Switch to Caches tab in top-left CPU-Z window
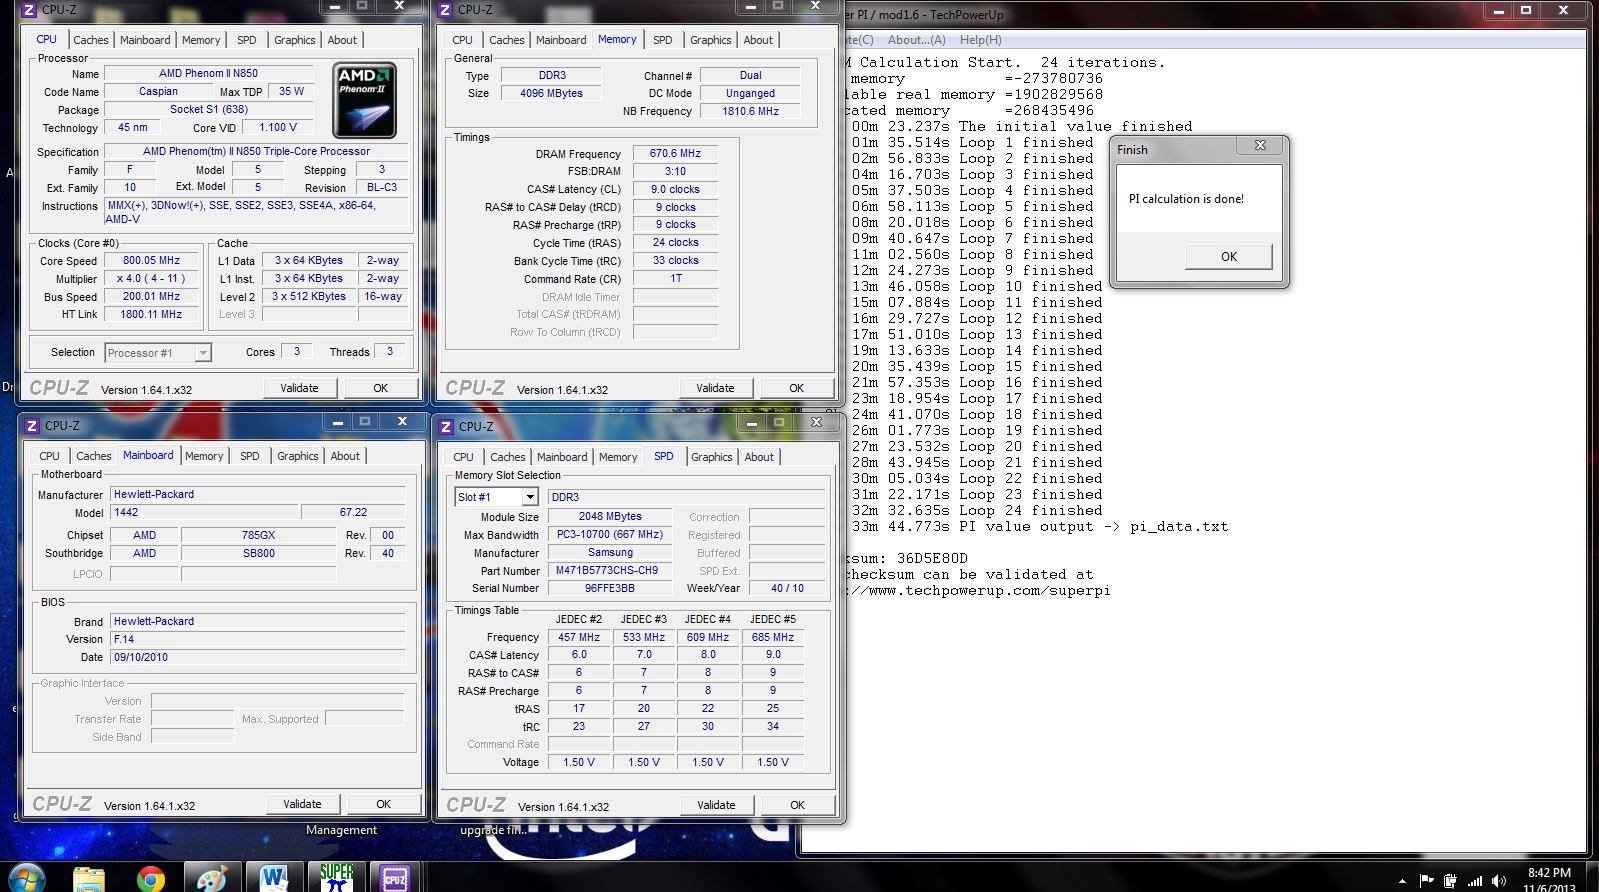This screenshot has width=1599, height=892. click(x=90, y=40)
